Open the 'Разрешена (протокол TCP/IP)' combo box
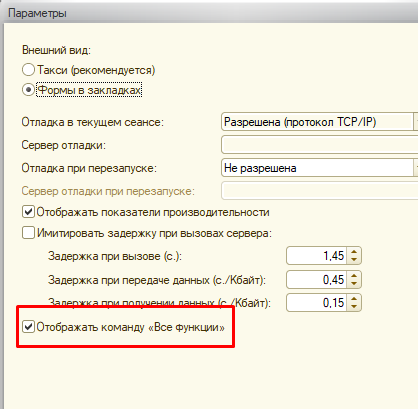The width and height of the screenshot is (418, 409). click(x=319, y=122)
